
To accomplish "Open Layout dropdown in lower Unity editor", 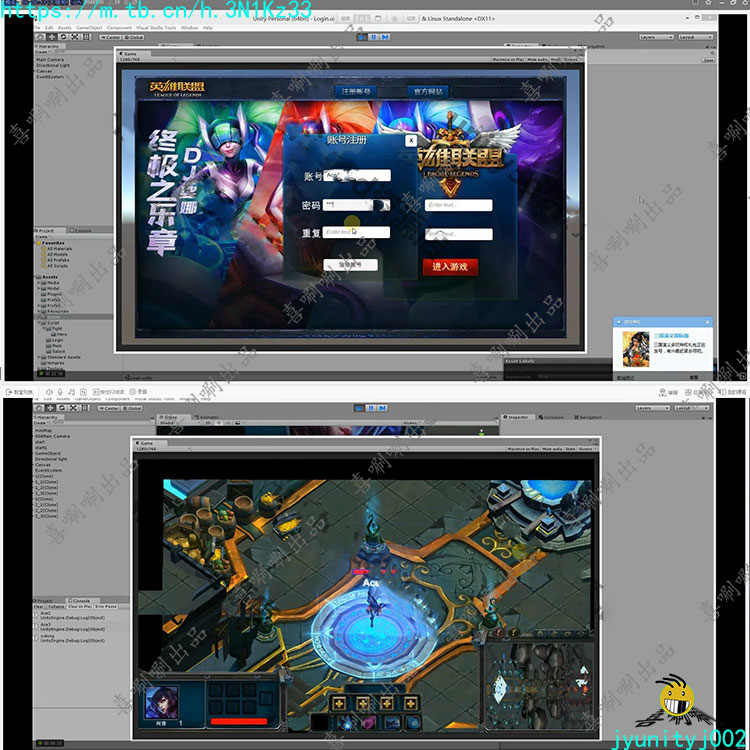I will click(692, 408).
